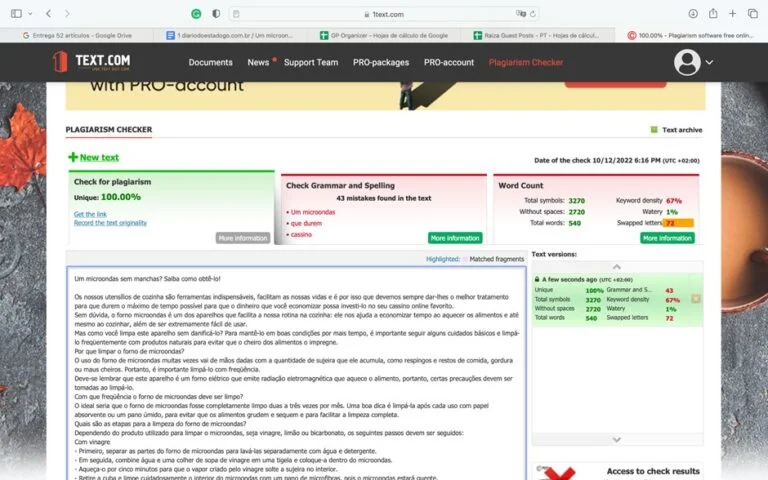This screenshot has width=768, height=480.
Task: Open the downloads icon
Action: [693, 14]
